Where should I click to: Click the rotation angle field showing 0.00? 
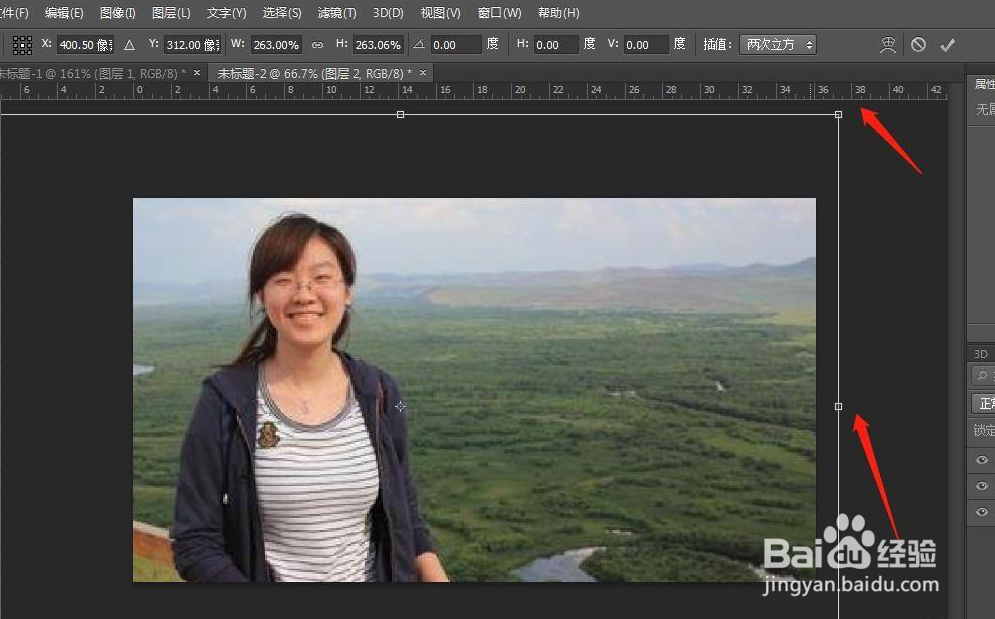[x=455, y=45]
